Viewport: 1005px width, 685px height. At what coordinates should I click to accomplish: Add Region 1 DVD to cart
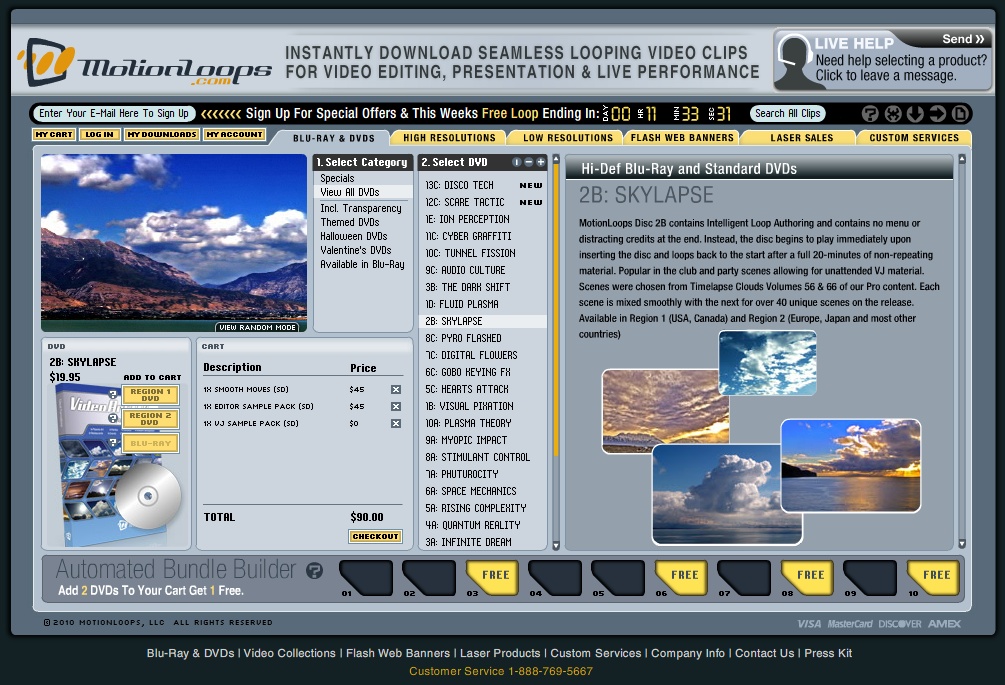pos(150,395)
